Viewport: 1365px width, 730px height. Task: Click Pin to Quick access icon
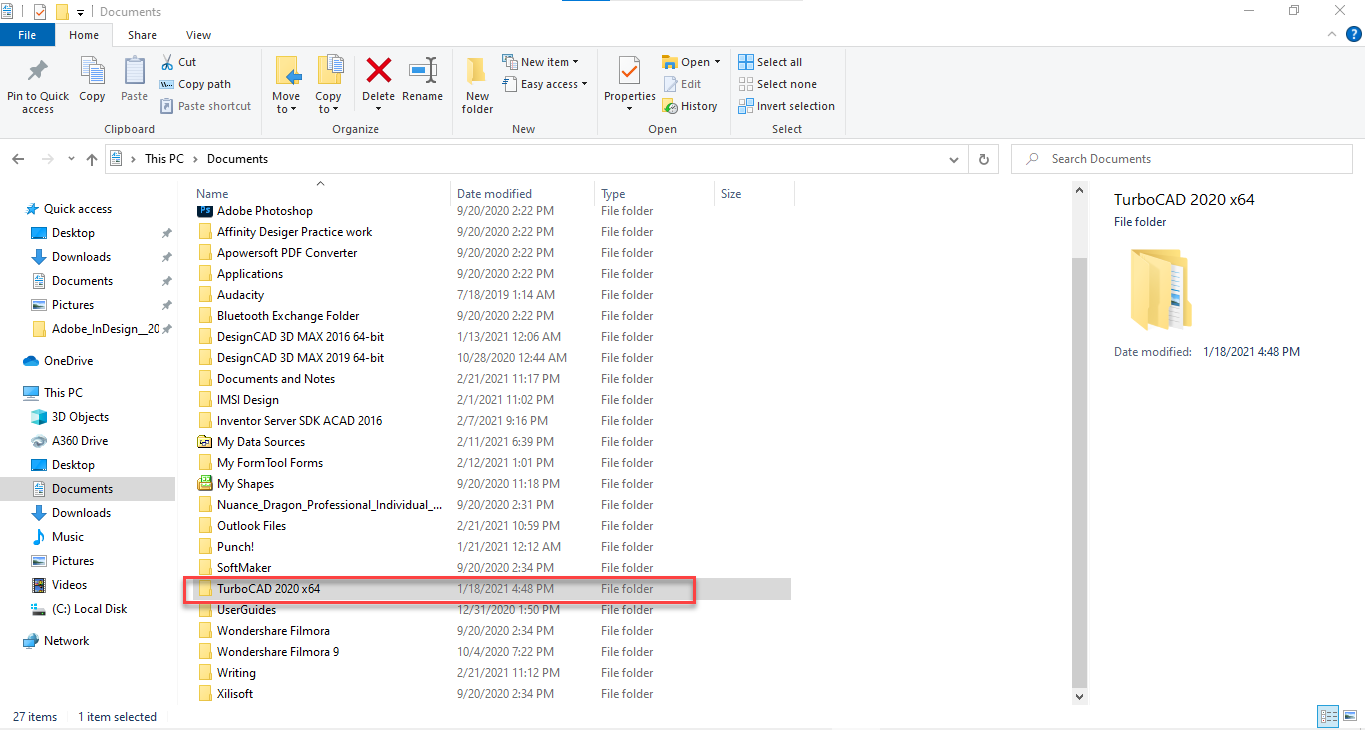tap(38, 71)
